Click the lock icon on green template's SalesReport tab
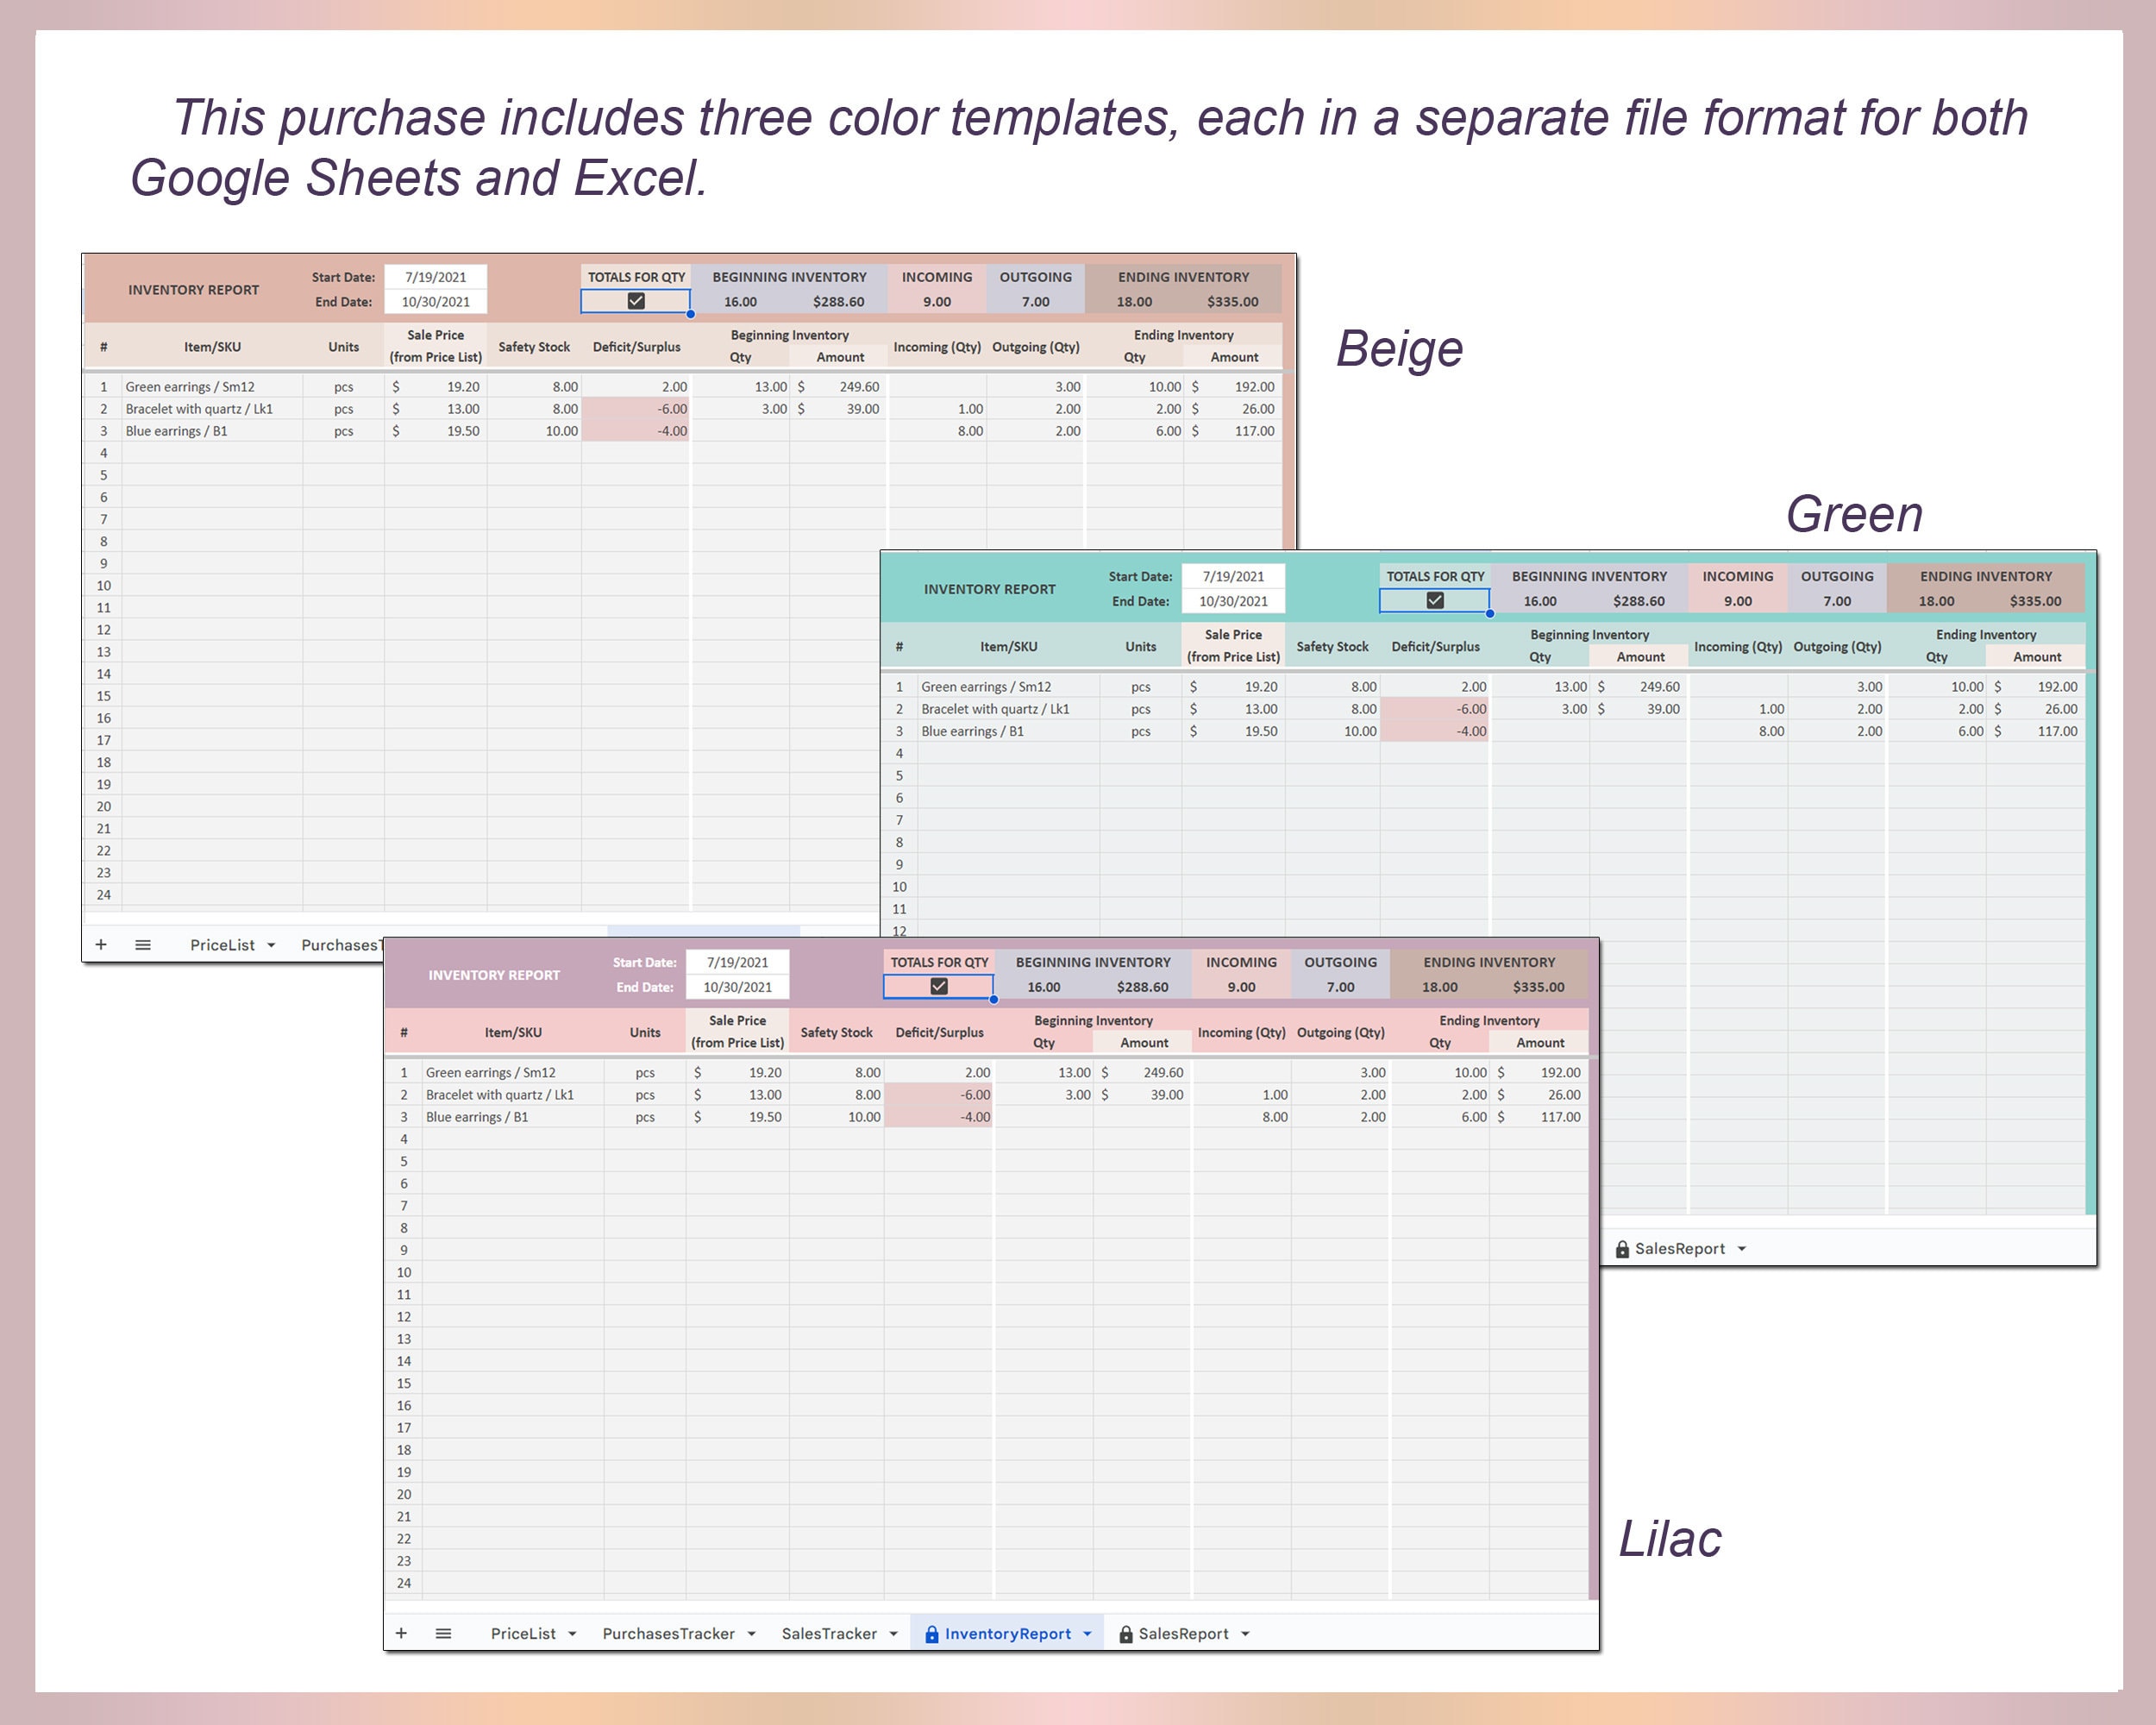2156x1725 pixels. click(1621, 1248)
